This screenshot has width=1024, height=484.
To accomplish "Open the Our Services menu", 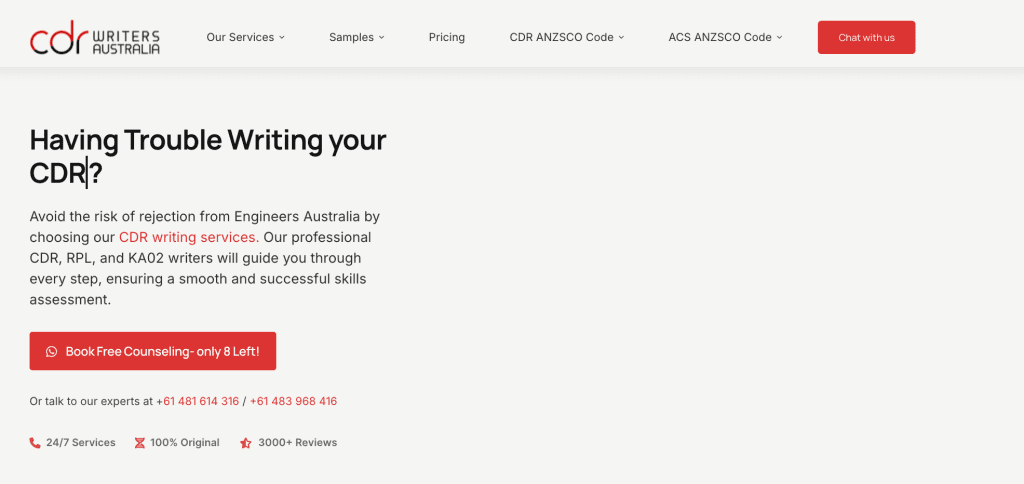I will (246, 37).
